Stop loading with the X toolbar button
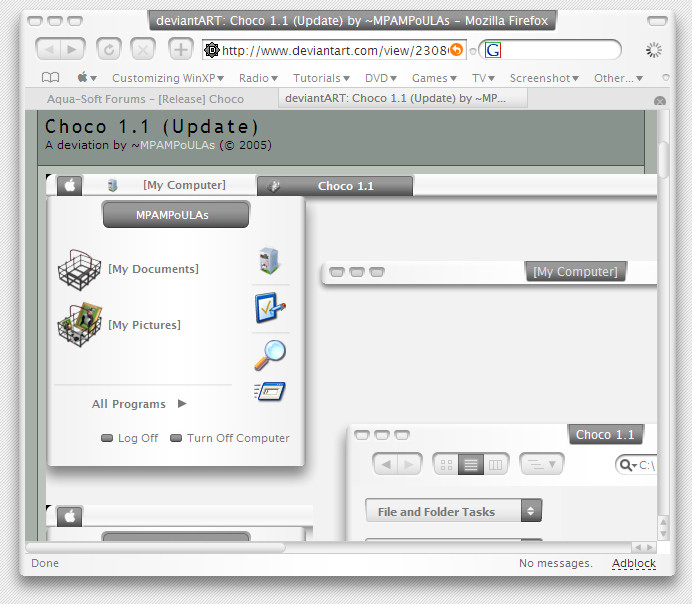Image resolution: width=692 pixels, height=604 pixels. pyautogui.click(x=143, y=49)
